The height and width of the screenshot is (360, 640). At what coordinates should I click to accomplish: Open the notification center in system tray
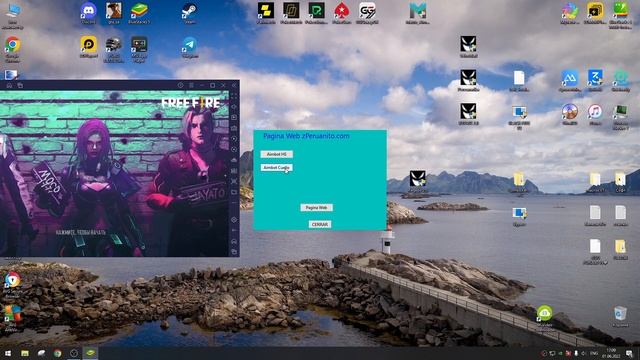click(x=629, y=353)
